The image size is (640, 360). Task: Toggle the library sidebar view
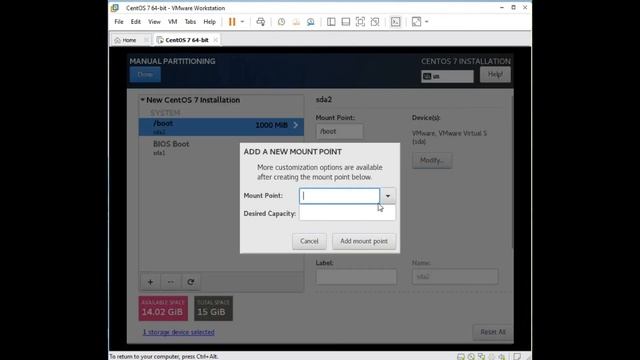[331, 22]
